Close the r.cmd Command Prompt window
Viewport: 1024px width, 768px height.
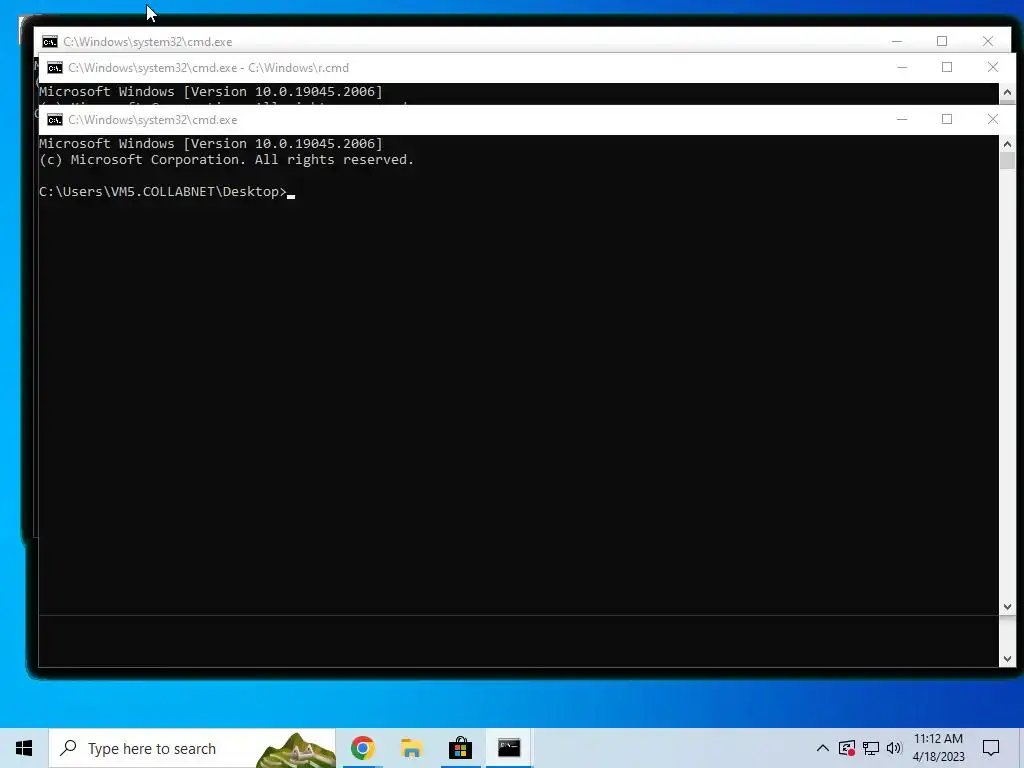pos(993,67)
